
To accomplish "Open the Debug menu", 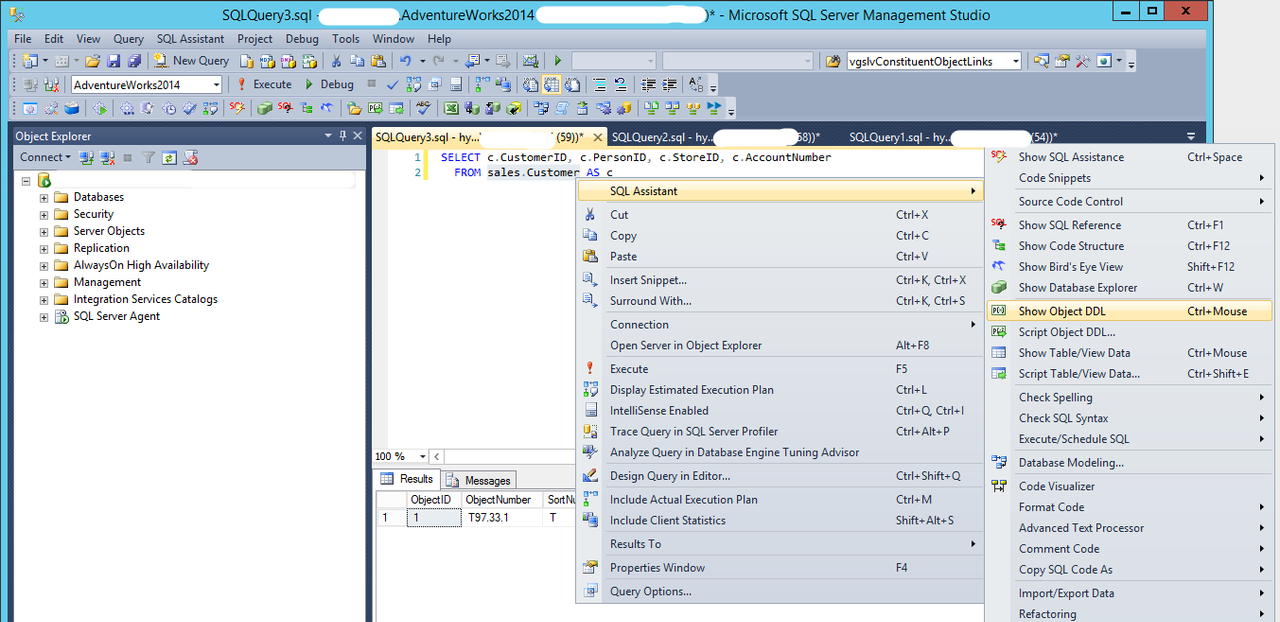I will tap(302, 39).
